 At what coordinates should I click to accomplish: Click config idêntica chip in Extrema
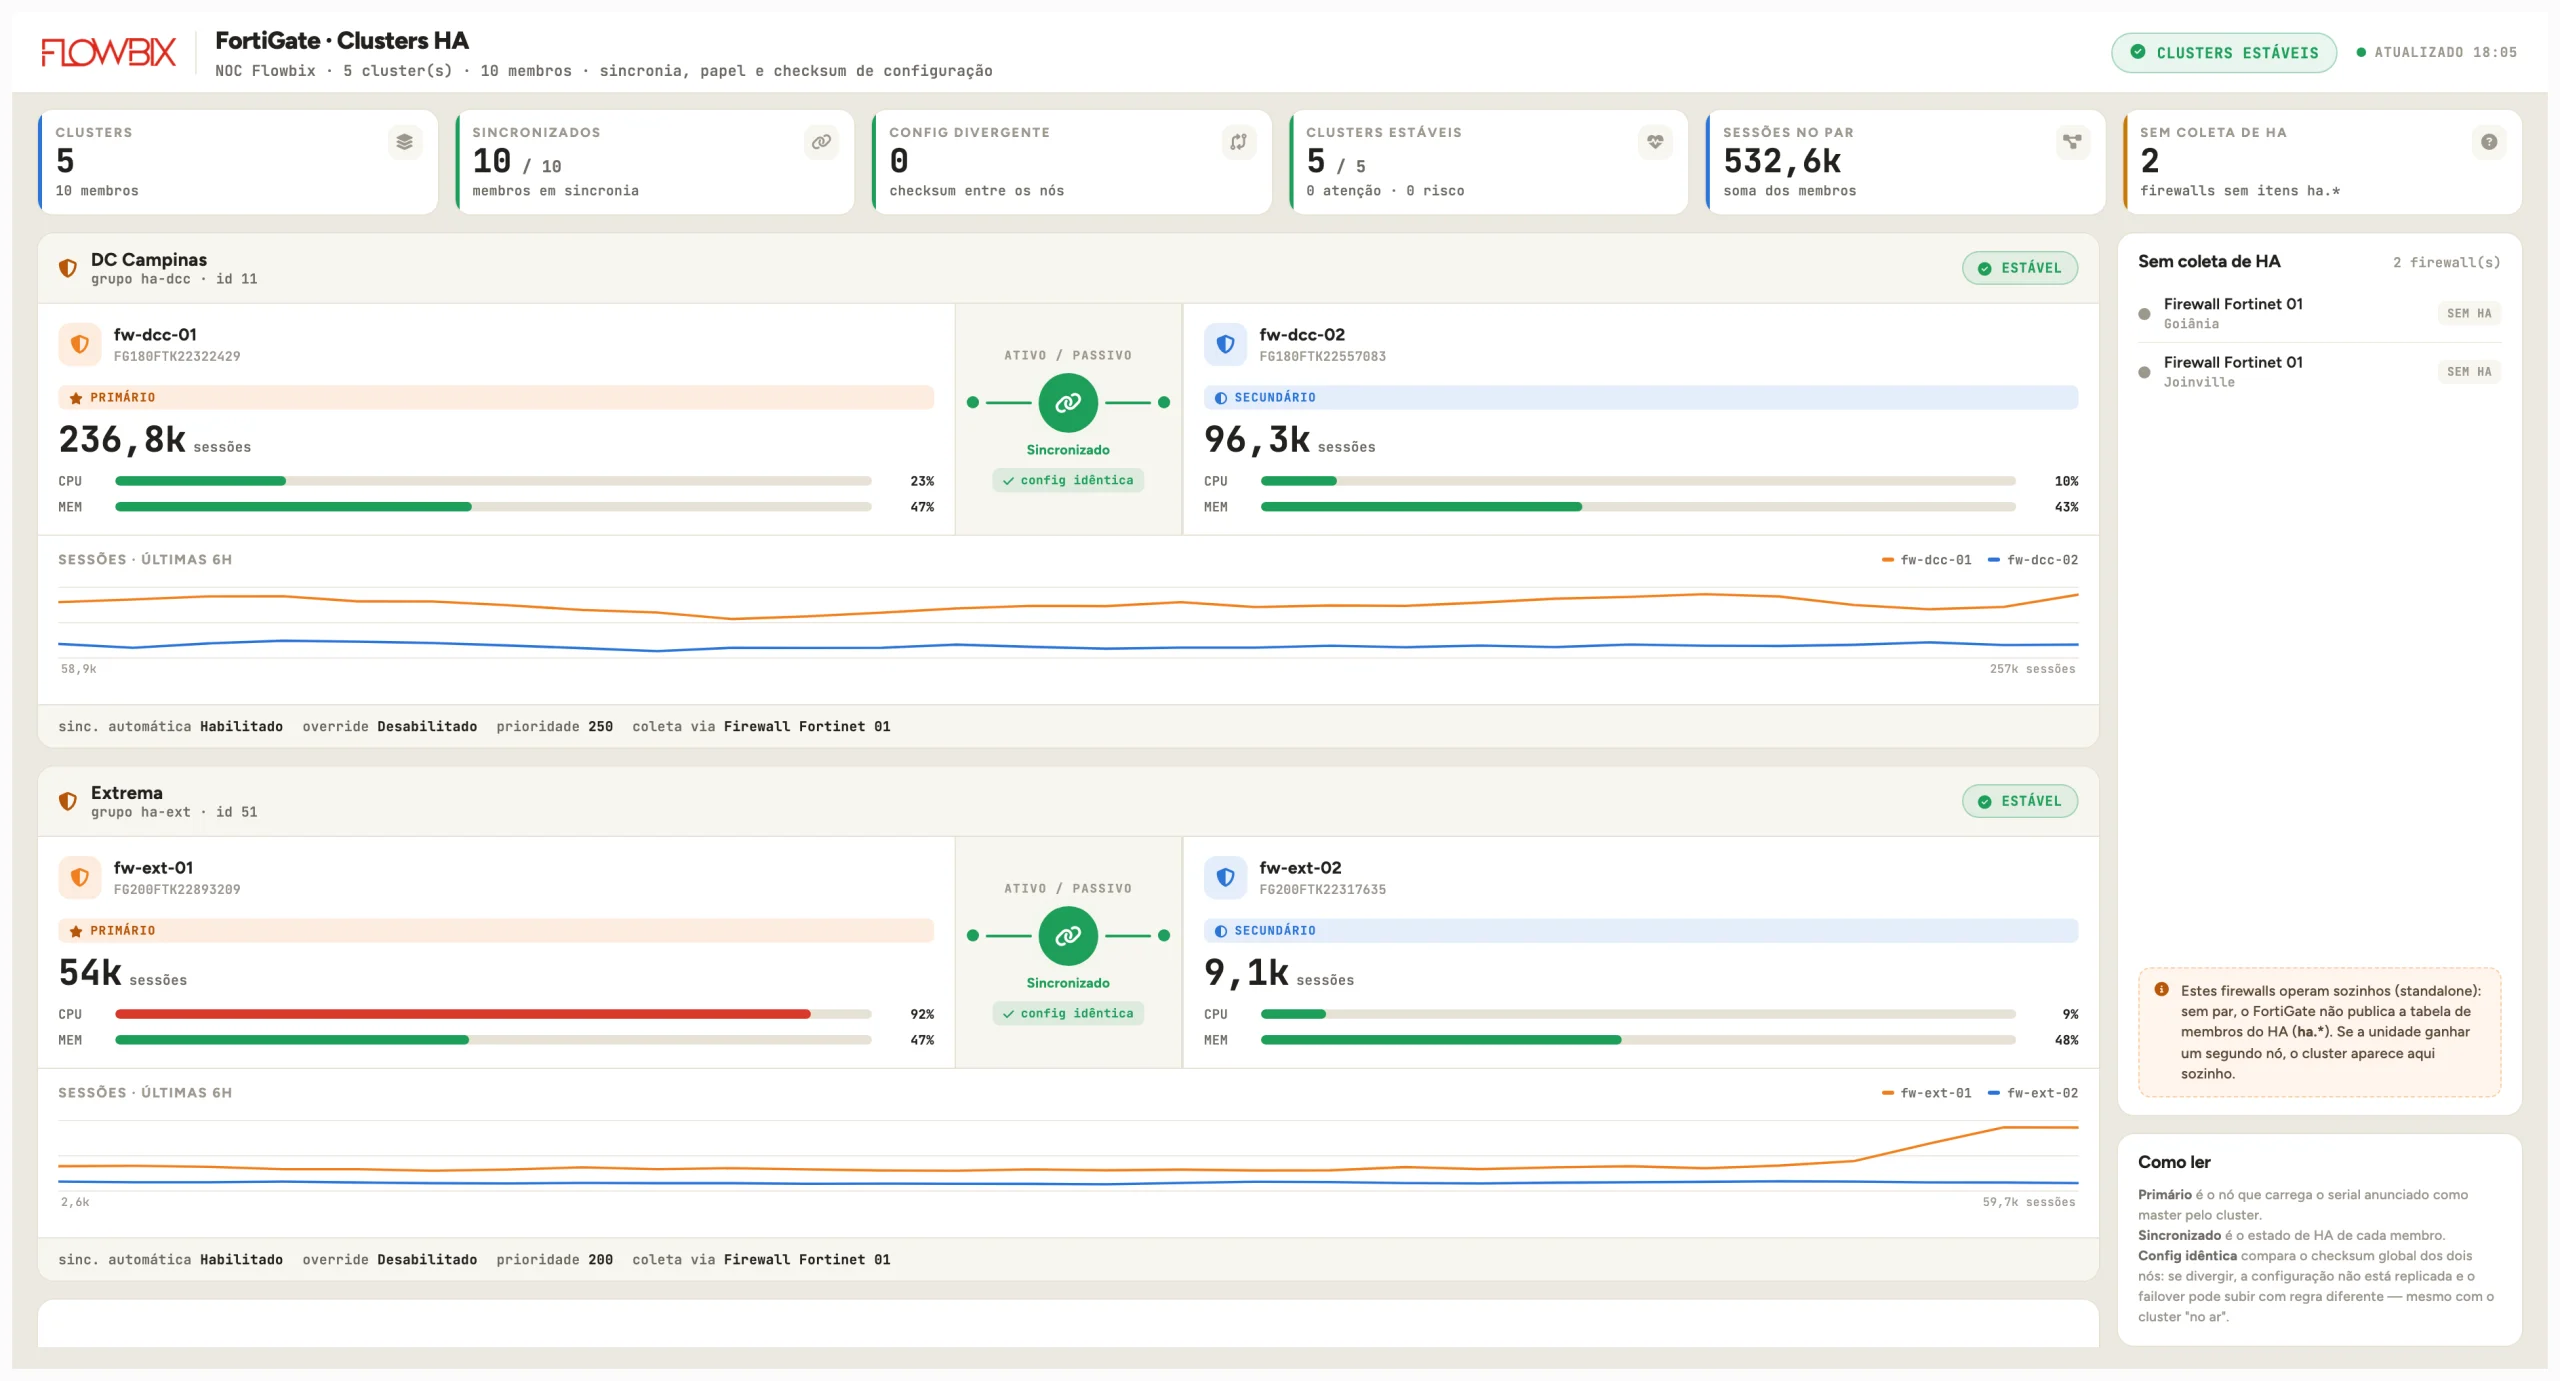(1068, 1013)
